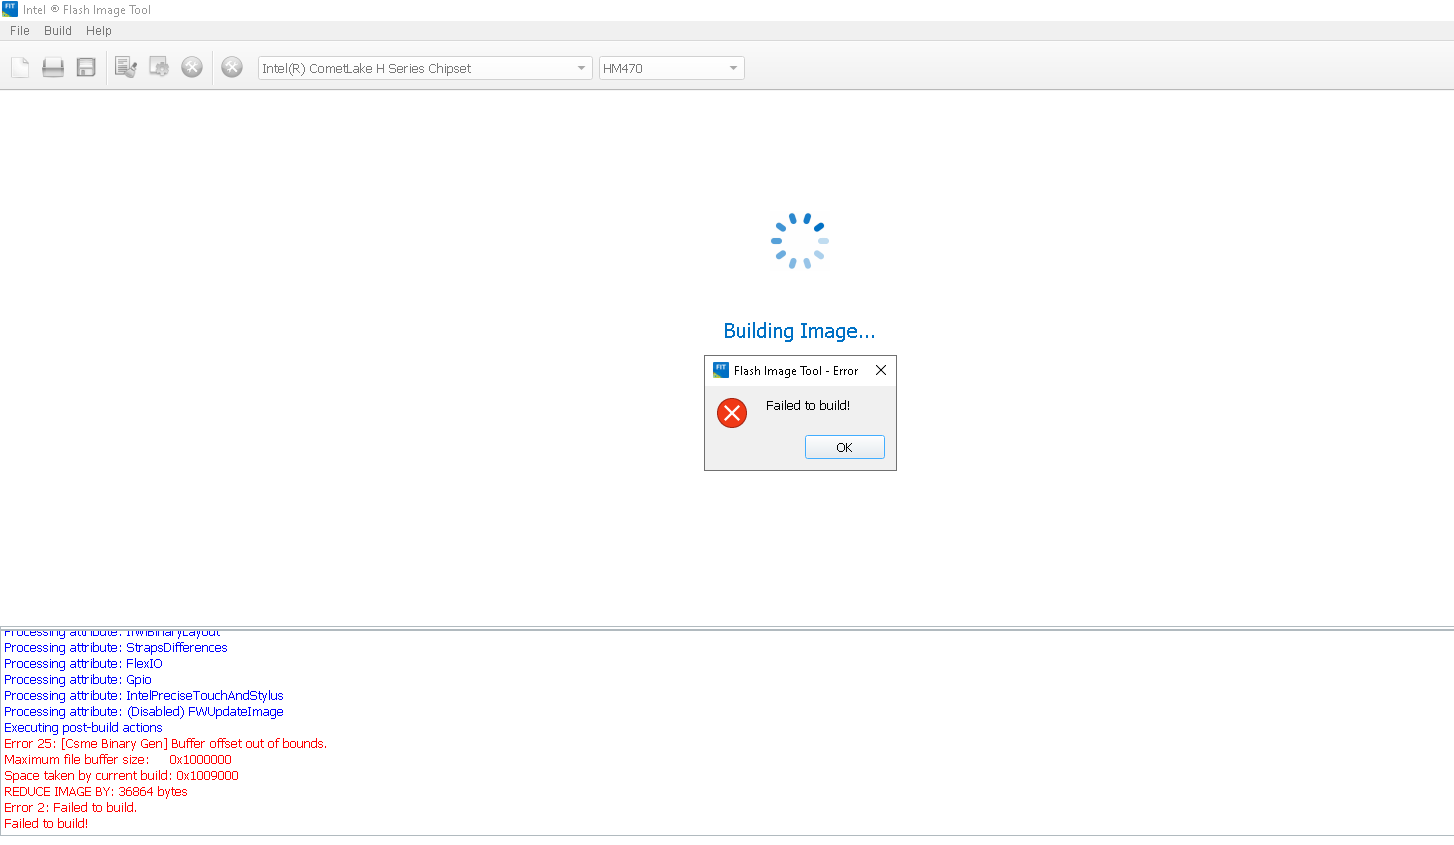Click the blank page New file toolbar icon
The image size is (1454, 845).
tap(20, 67)
